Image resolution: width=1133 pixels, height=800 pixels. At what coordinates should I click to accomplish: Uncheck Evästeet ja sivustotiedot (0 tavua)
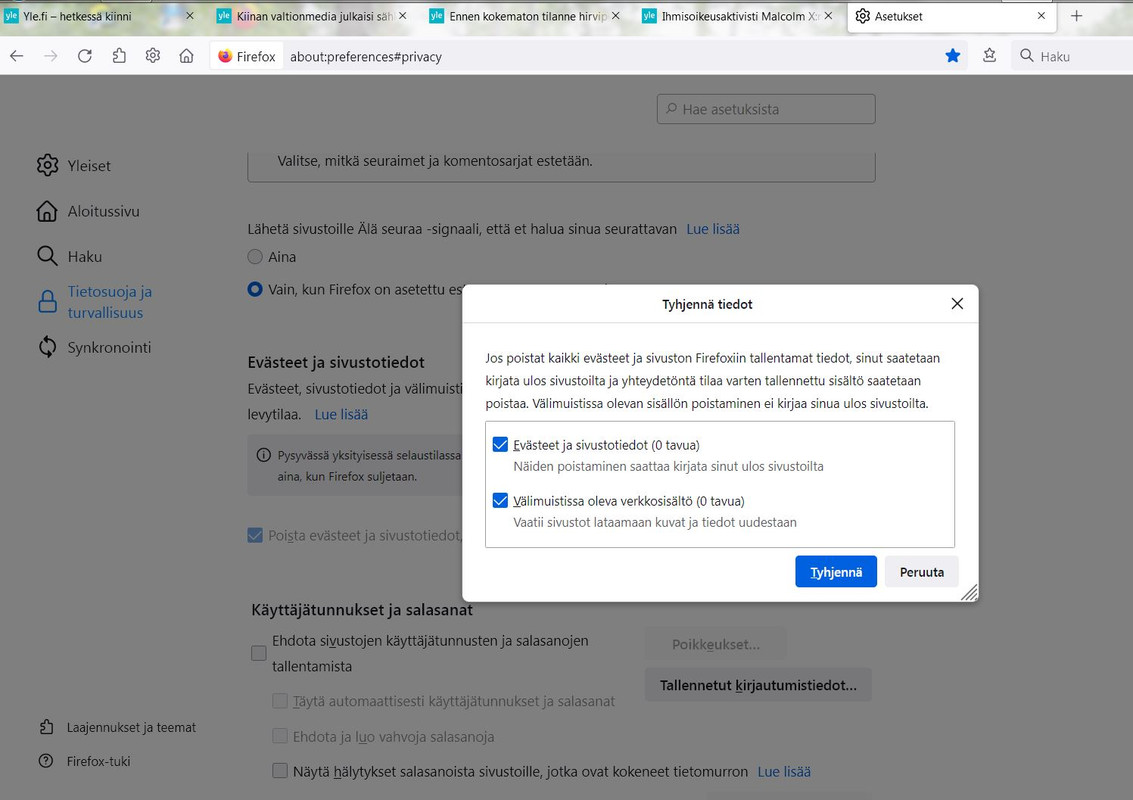(500, 444)
